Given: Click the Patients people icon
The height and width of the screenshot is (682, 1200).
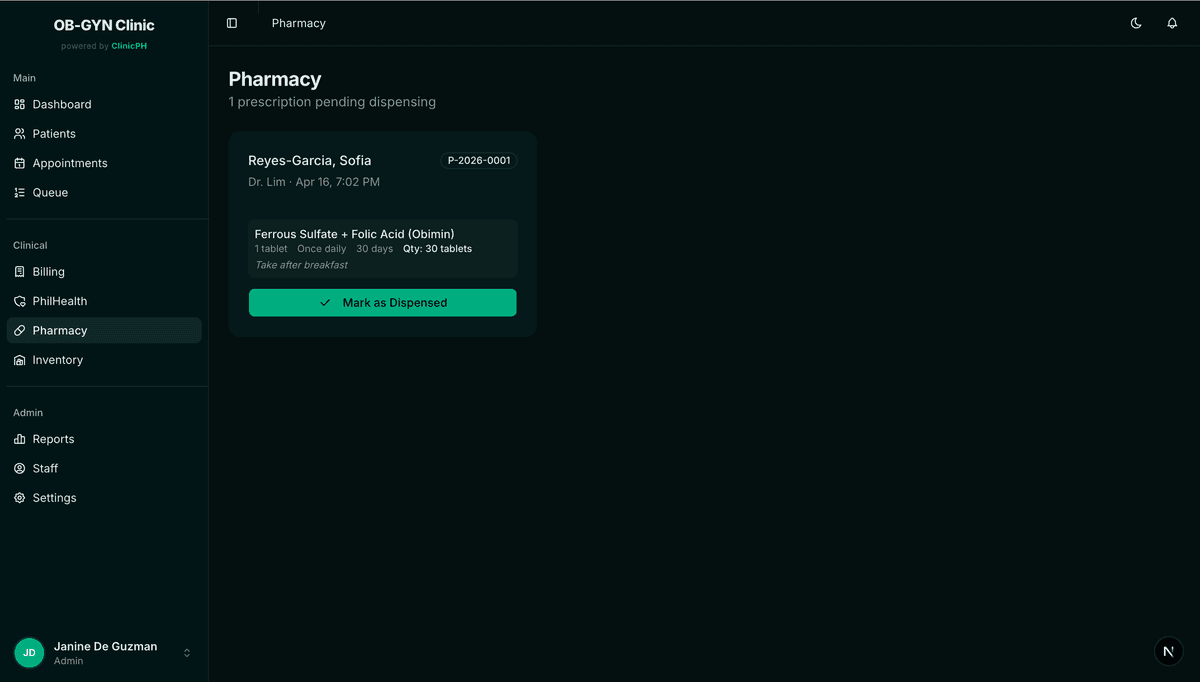Looking at the screenshot, I should tap(20, 134).
